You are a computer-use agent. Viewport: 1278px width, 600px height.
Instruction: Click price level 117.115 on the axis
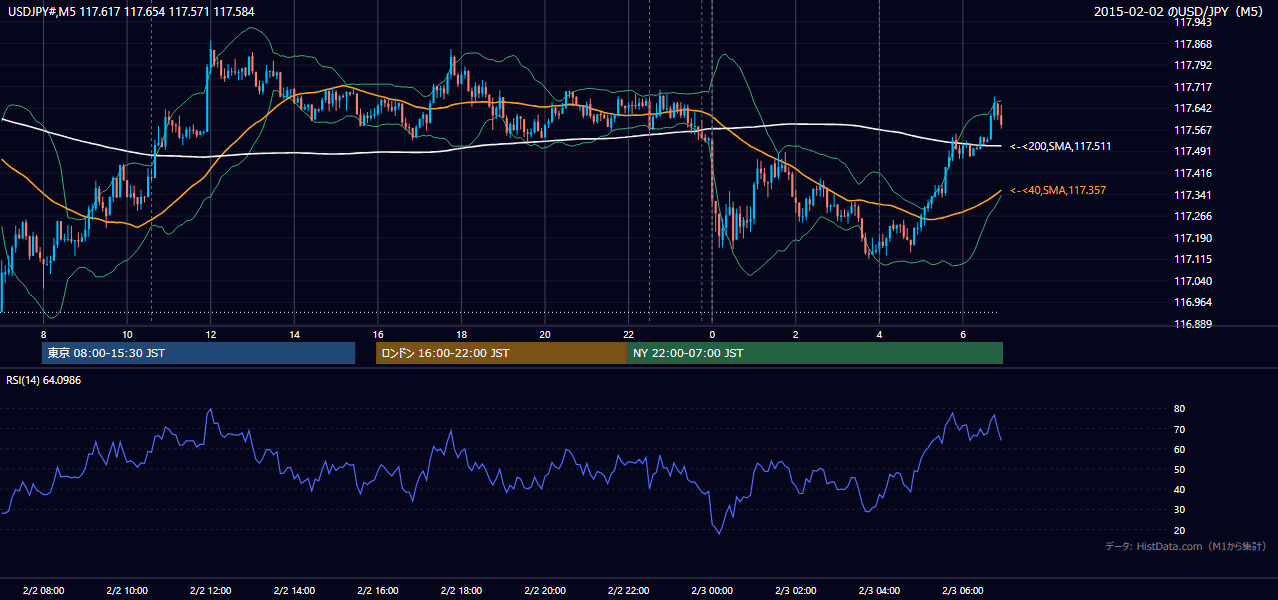(1192, 259)
